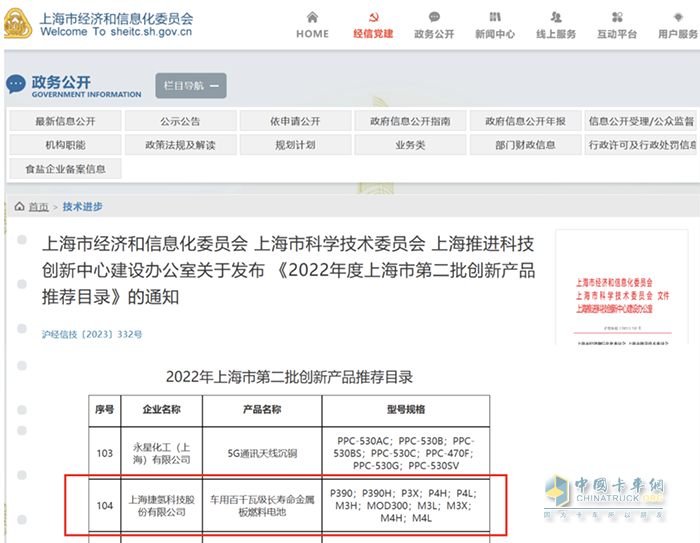Click the 新闻中心 books icon
The width and height of the screenshot is (700, 543).
[495, 17]
